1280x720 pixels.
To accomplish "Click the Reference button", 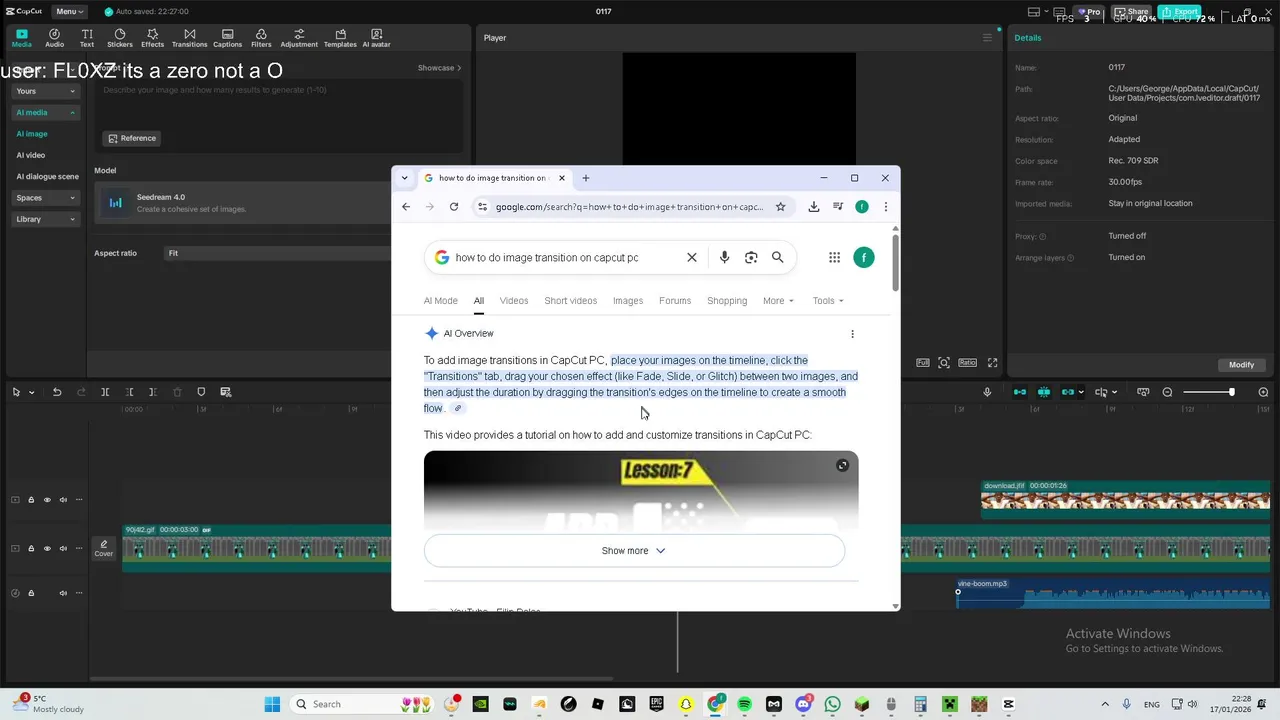I will (132, 138).
